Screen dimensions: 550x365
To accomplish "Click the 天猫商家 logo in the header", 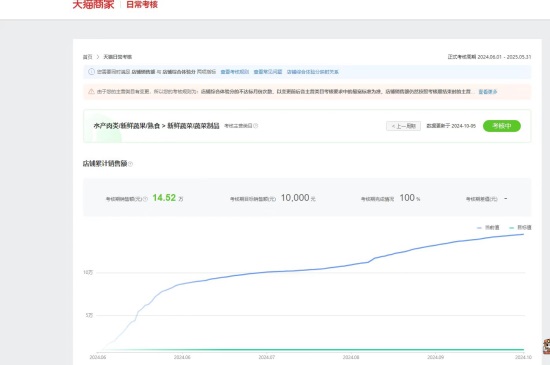I will 93,4.
